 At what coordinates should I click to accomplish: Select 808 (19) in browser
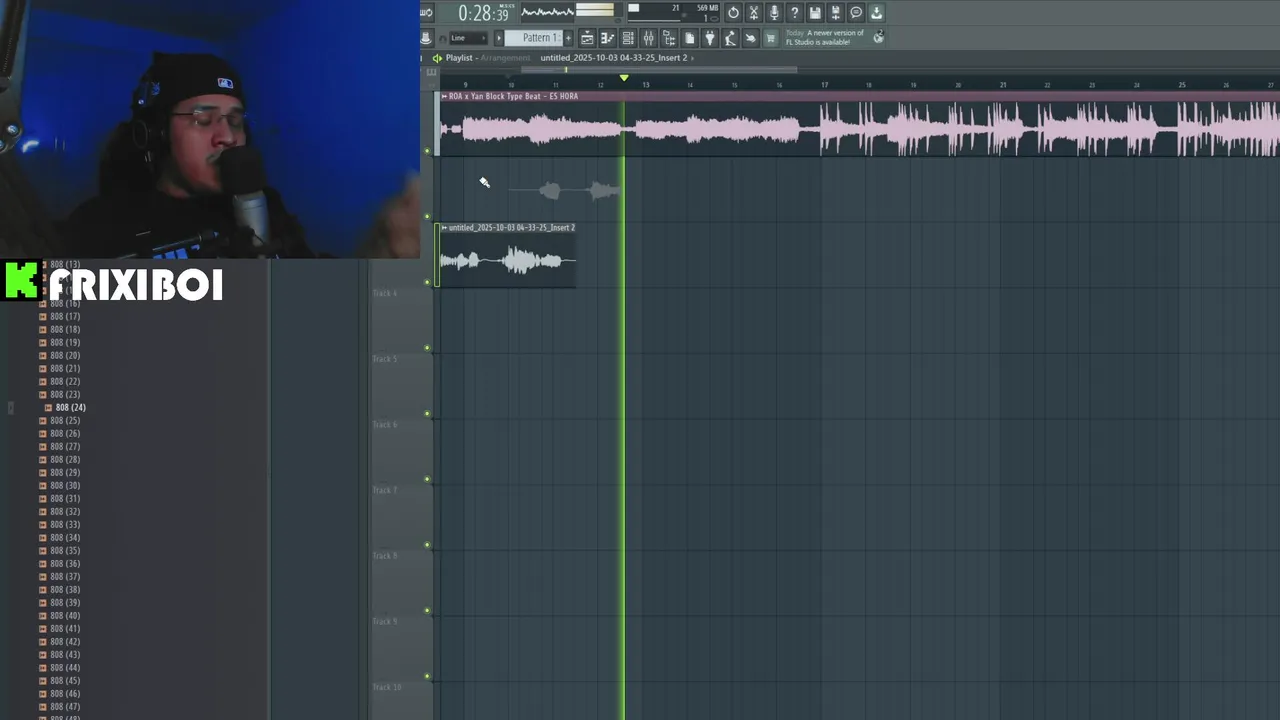click(65, 342)
